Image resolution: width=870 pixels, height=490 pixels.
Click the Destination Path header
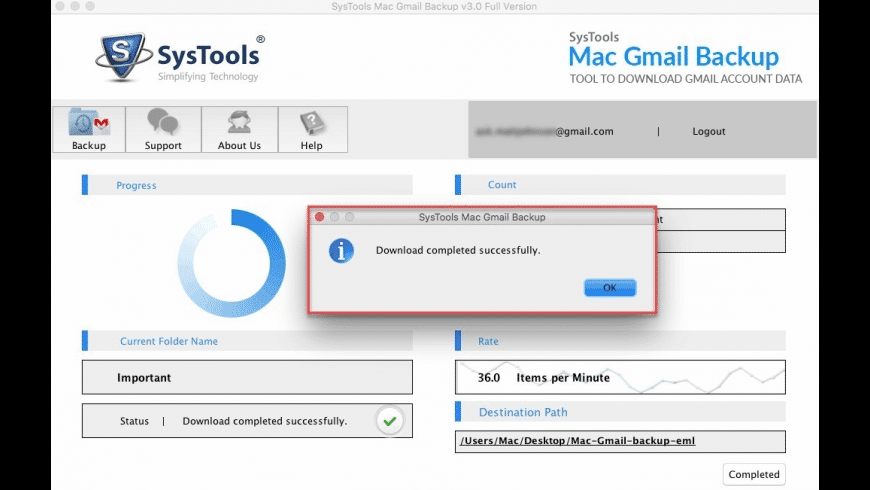tap(620, 412)
